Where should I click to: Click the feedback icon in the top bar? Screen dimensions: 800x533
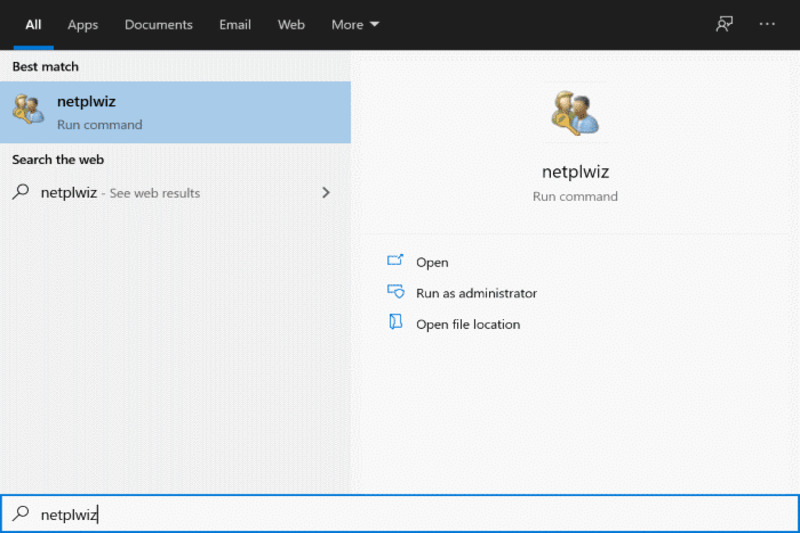click(x=724, y=24)
